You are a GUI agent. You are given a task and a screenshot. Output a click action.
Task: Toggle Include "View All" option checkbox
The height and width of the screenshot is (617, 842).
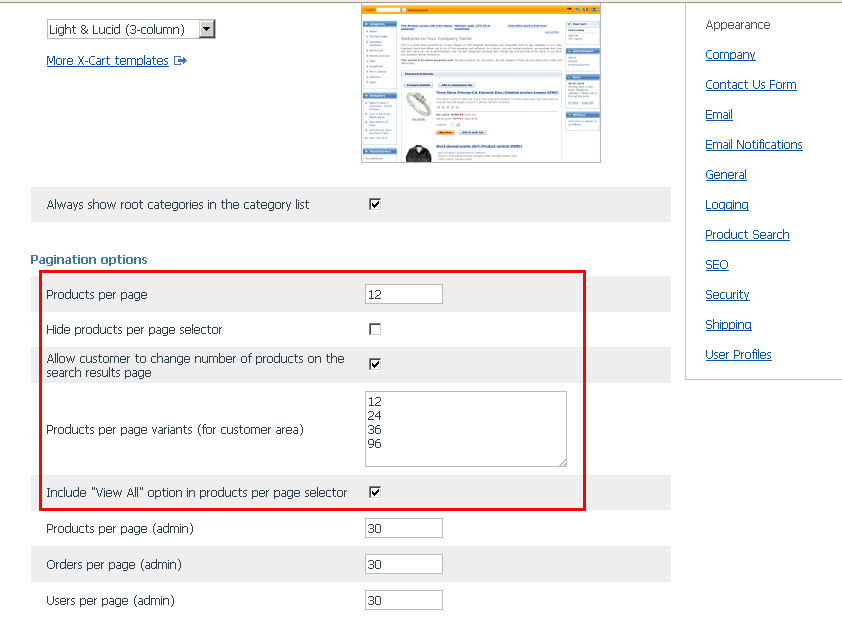375,492
